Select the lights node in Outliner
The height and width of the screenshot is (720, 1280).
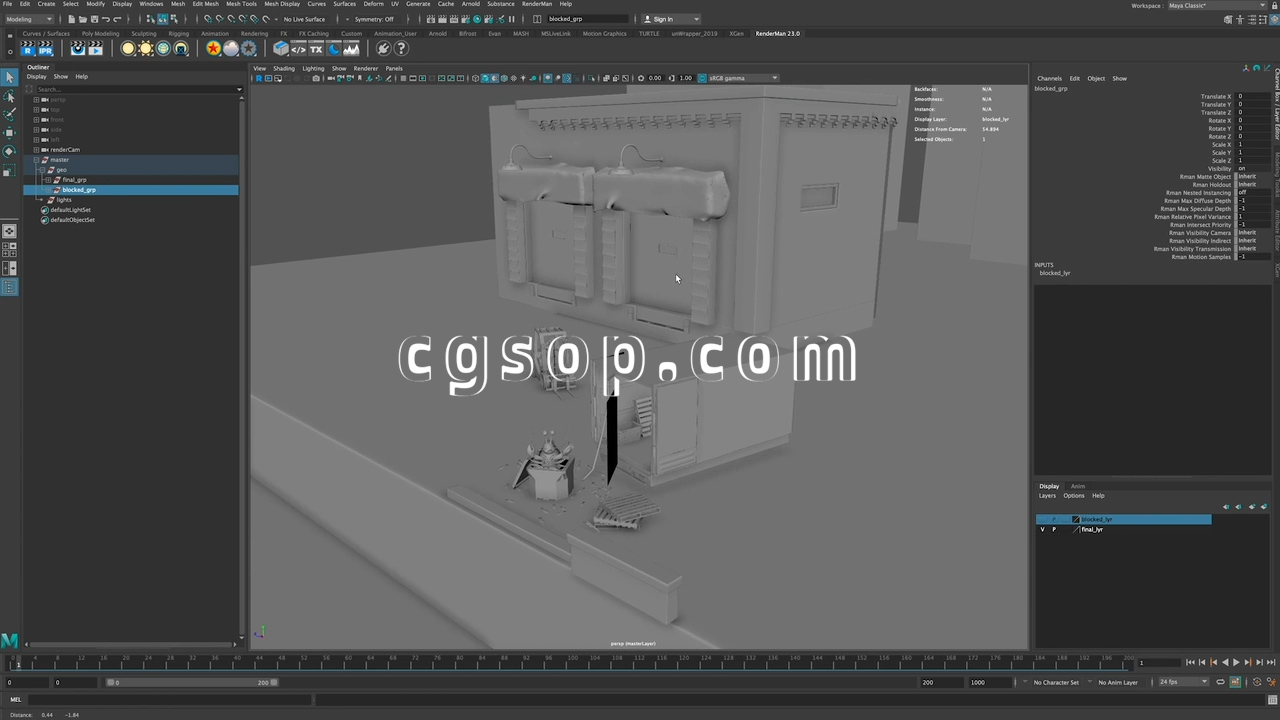point(64,200)
